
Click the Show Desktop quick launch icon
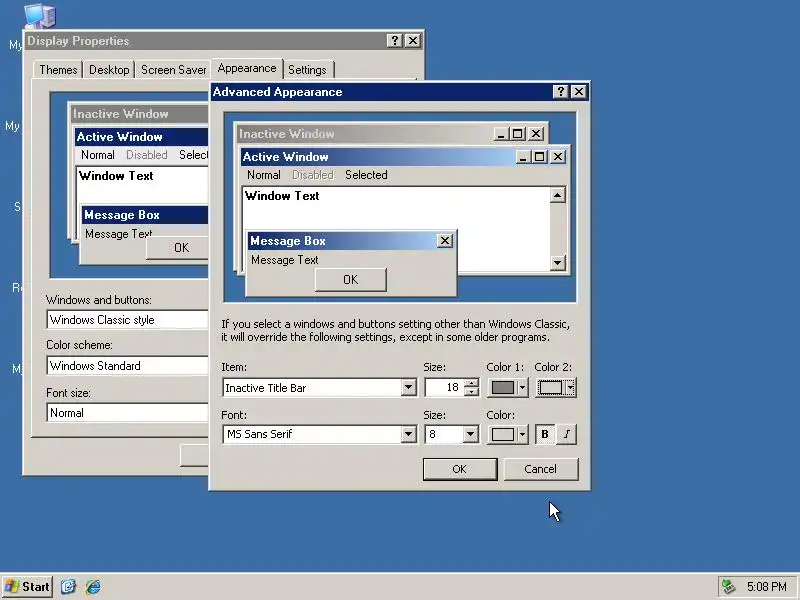coord(68,587)
